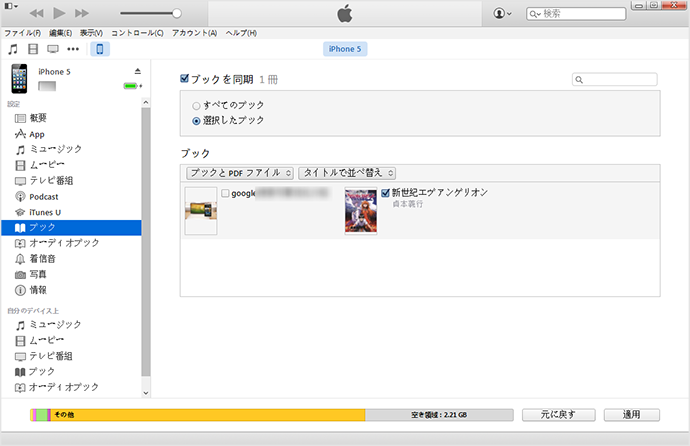Open the mini player menu icon at top left
The height and width of the screenshot is (446, 690).
[x=11, y=6]
